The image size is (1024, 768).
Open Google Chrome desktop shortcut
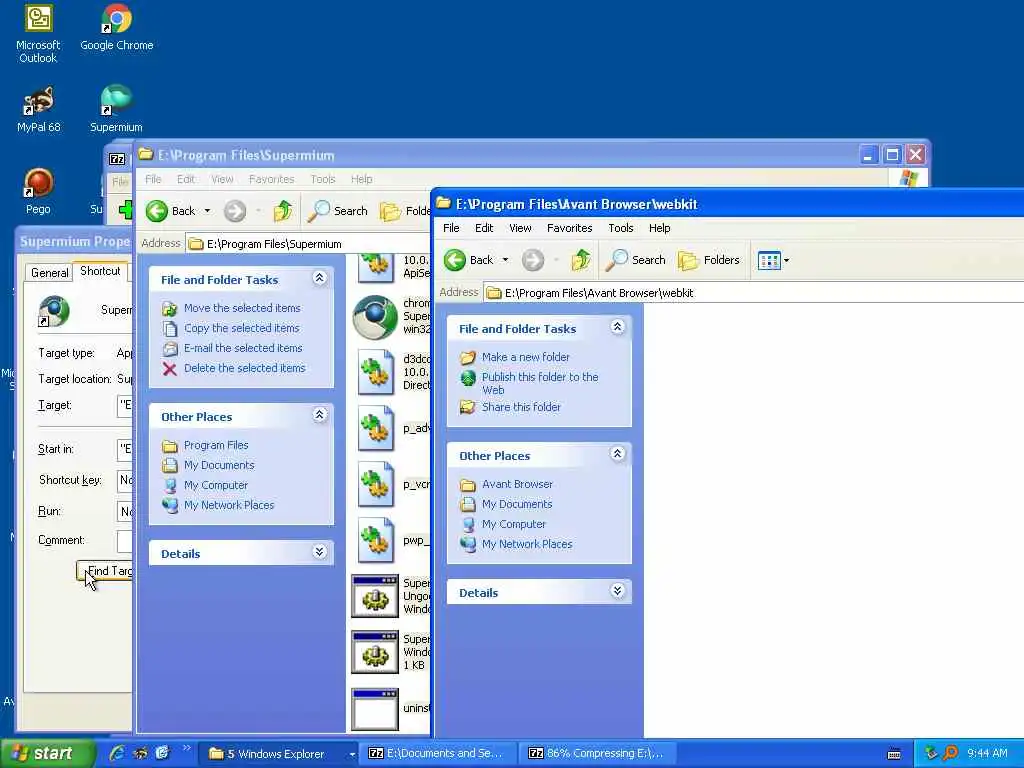point(117,27)
